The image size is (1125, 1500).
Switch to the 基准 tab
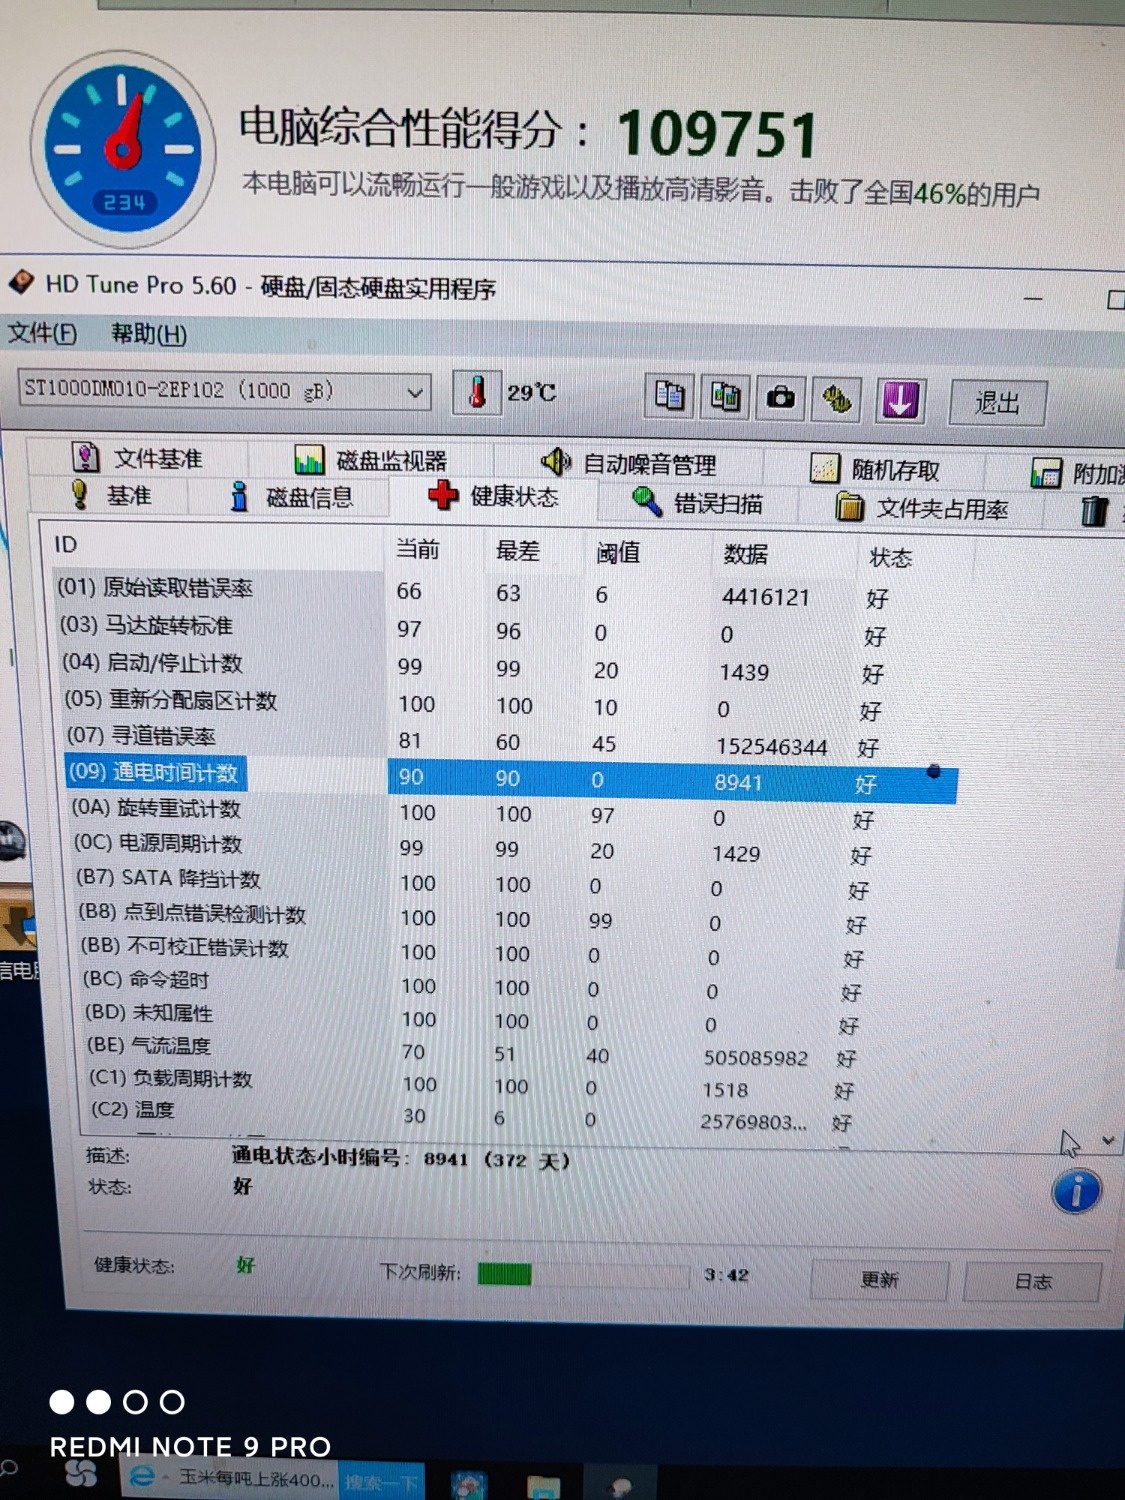click(112, 495)
